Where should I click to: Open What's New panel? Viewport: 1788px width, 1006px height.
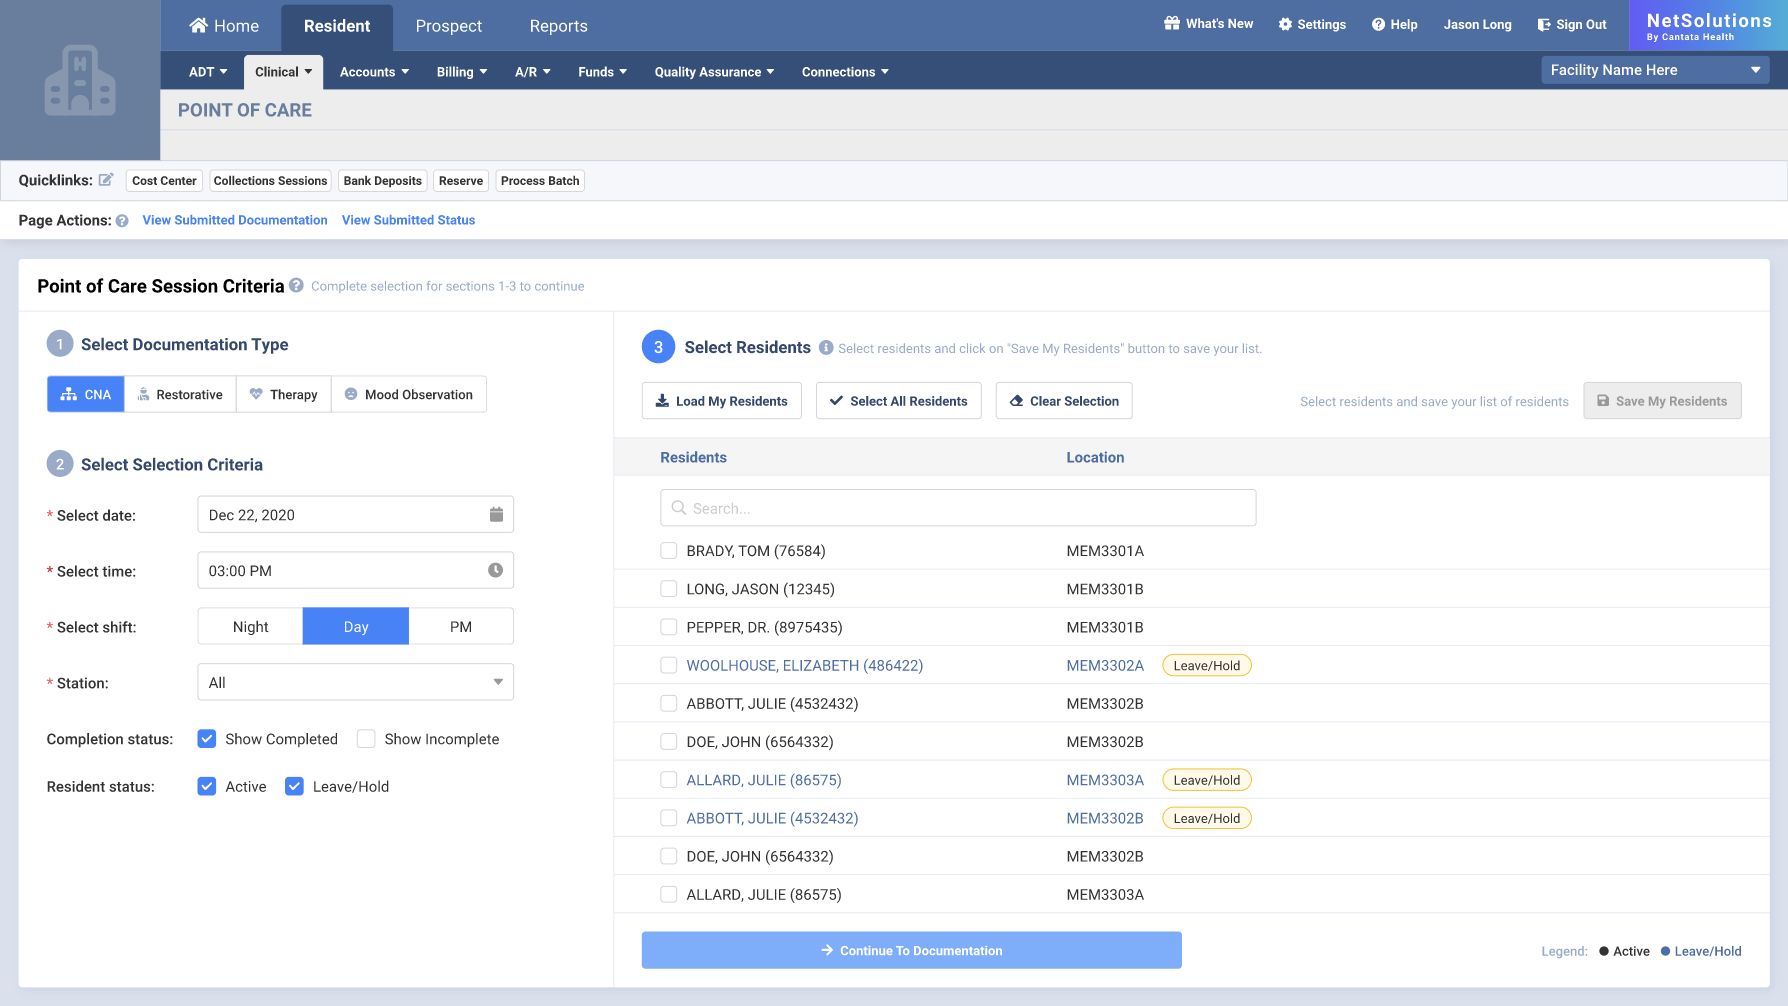(1208, 23)
